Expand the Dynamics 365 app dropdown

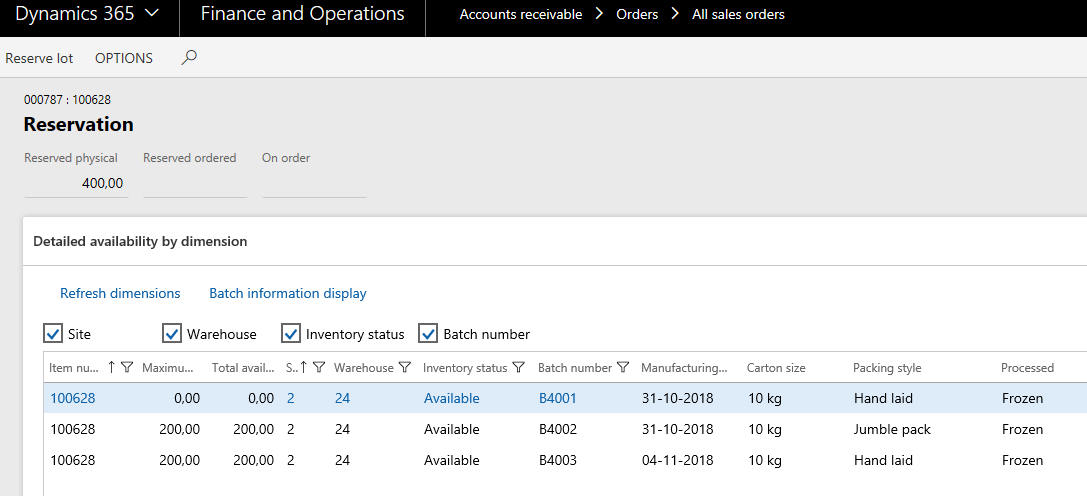point(151,14)
